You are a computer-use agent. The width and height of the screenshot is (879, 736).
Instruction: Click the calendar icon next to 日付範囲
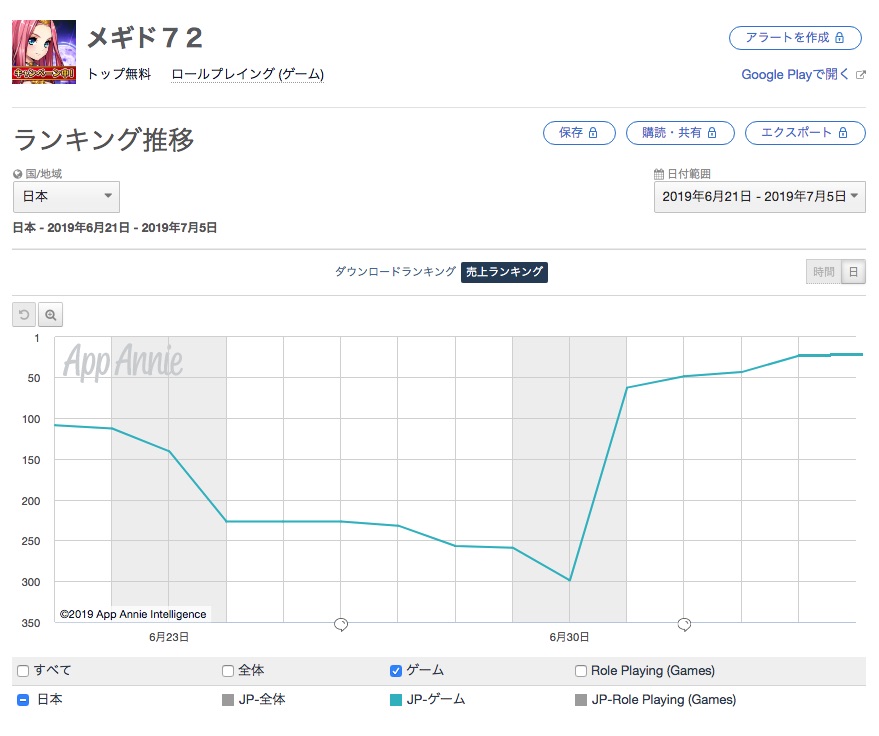[x=659, y=174]
